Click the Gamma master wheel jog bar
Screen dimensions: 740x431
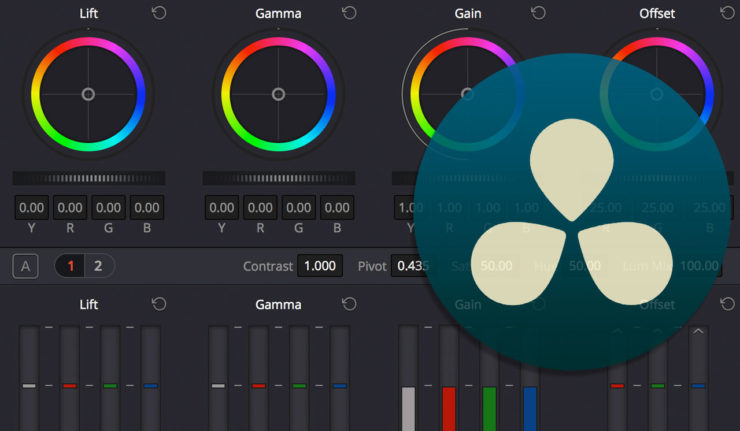tap(279, 178)
